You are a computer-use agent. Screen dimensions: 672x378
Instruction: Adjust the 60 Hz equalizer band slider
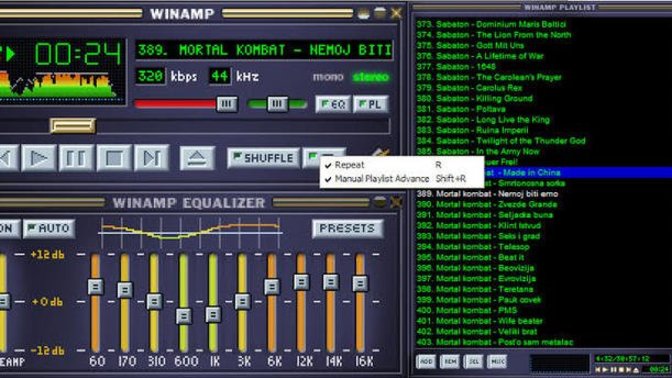click(95, 286)
